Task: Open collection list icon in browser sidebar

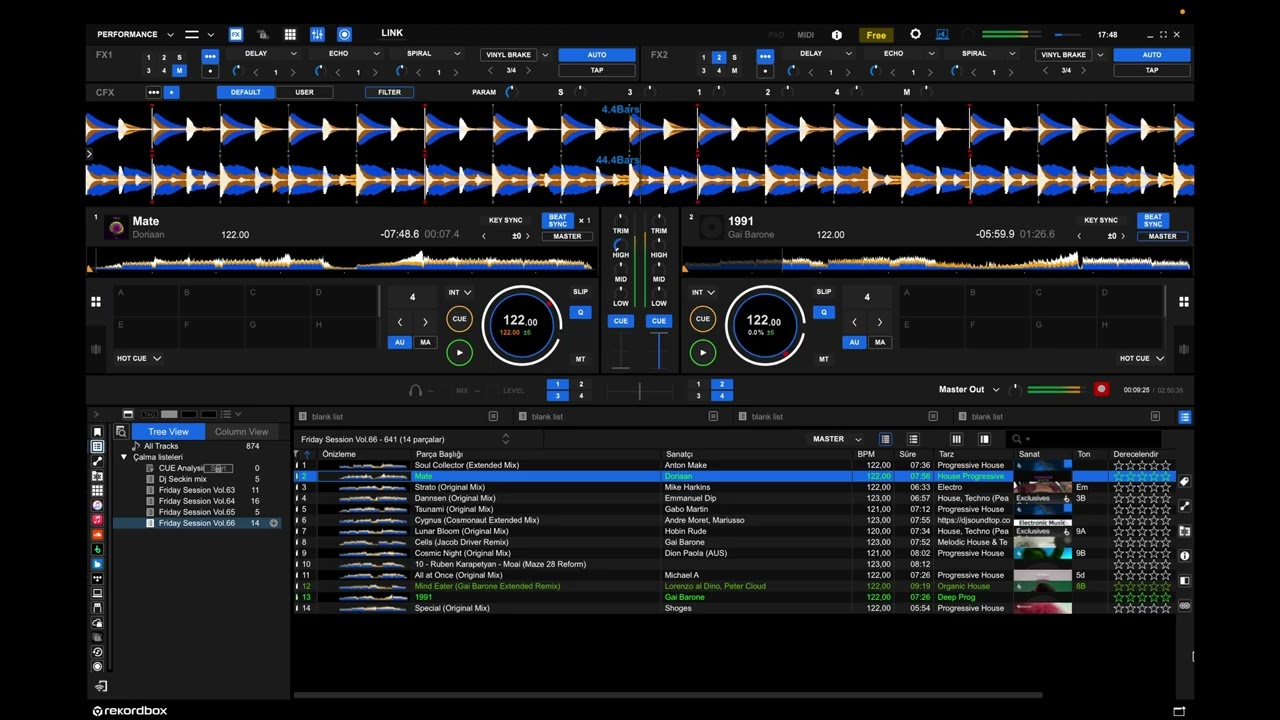Action: click(97, 447)
